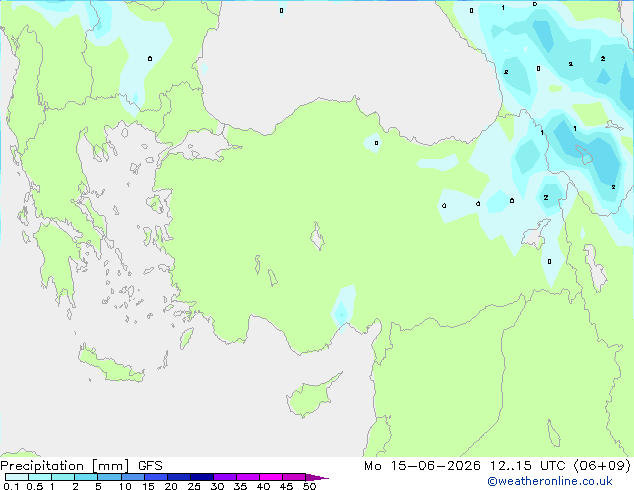The height and width of the screenshot is (490, 634).
Task: Click the '0.1' legend label
Action: (x=11, y=486)
